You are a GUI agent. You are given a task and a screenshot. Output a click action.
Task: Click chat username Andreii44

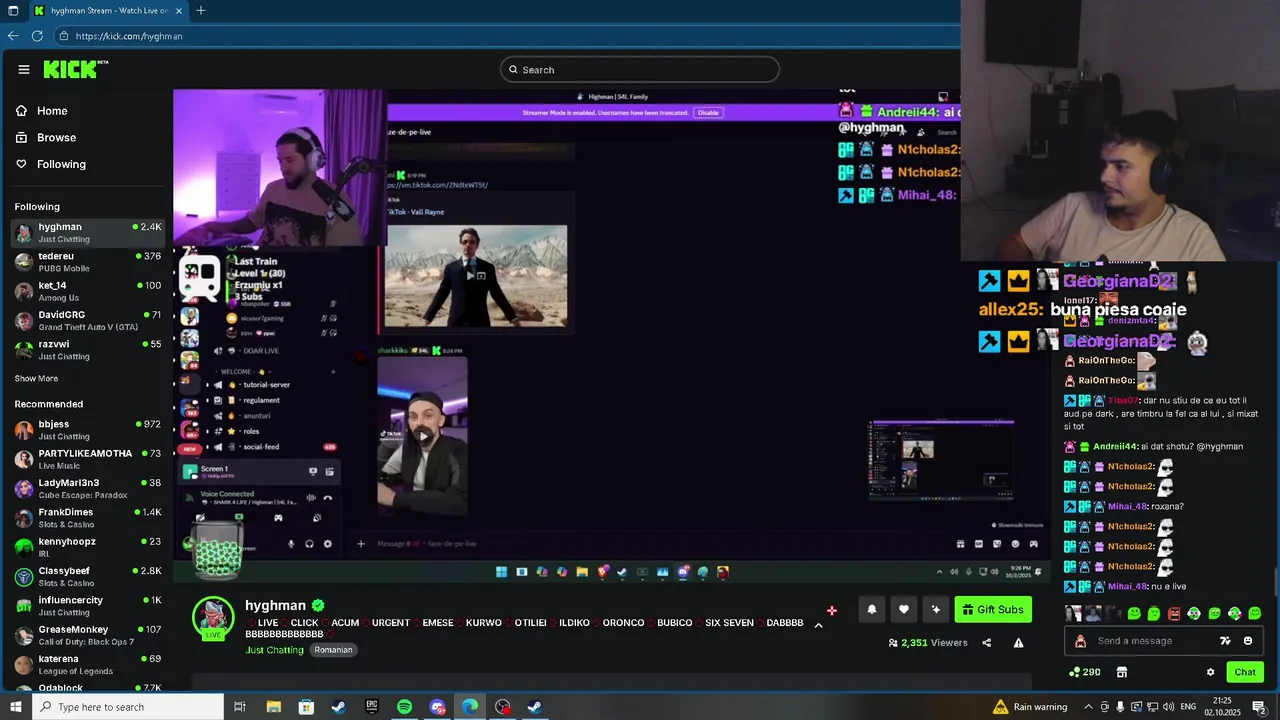1115,446
